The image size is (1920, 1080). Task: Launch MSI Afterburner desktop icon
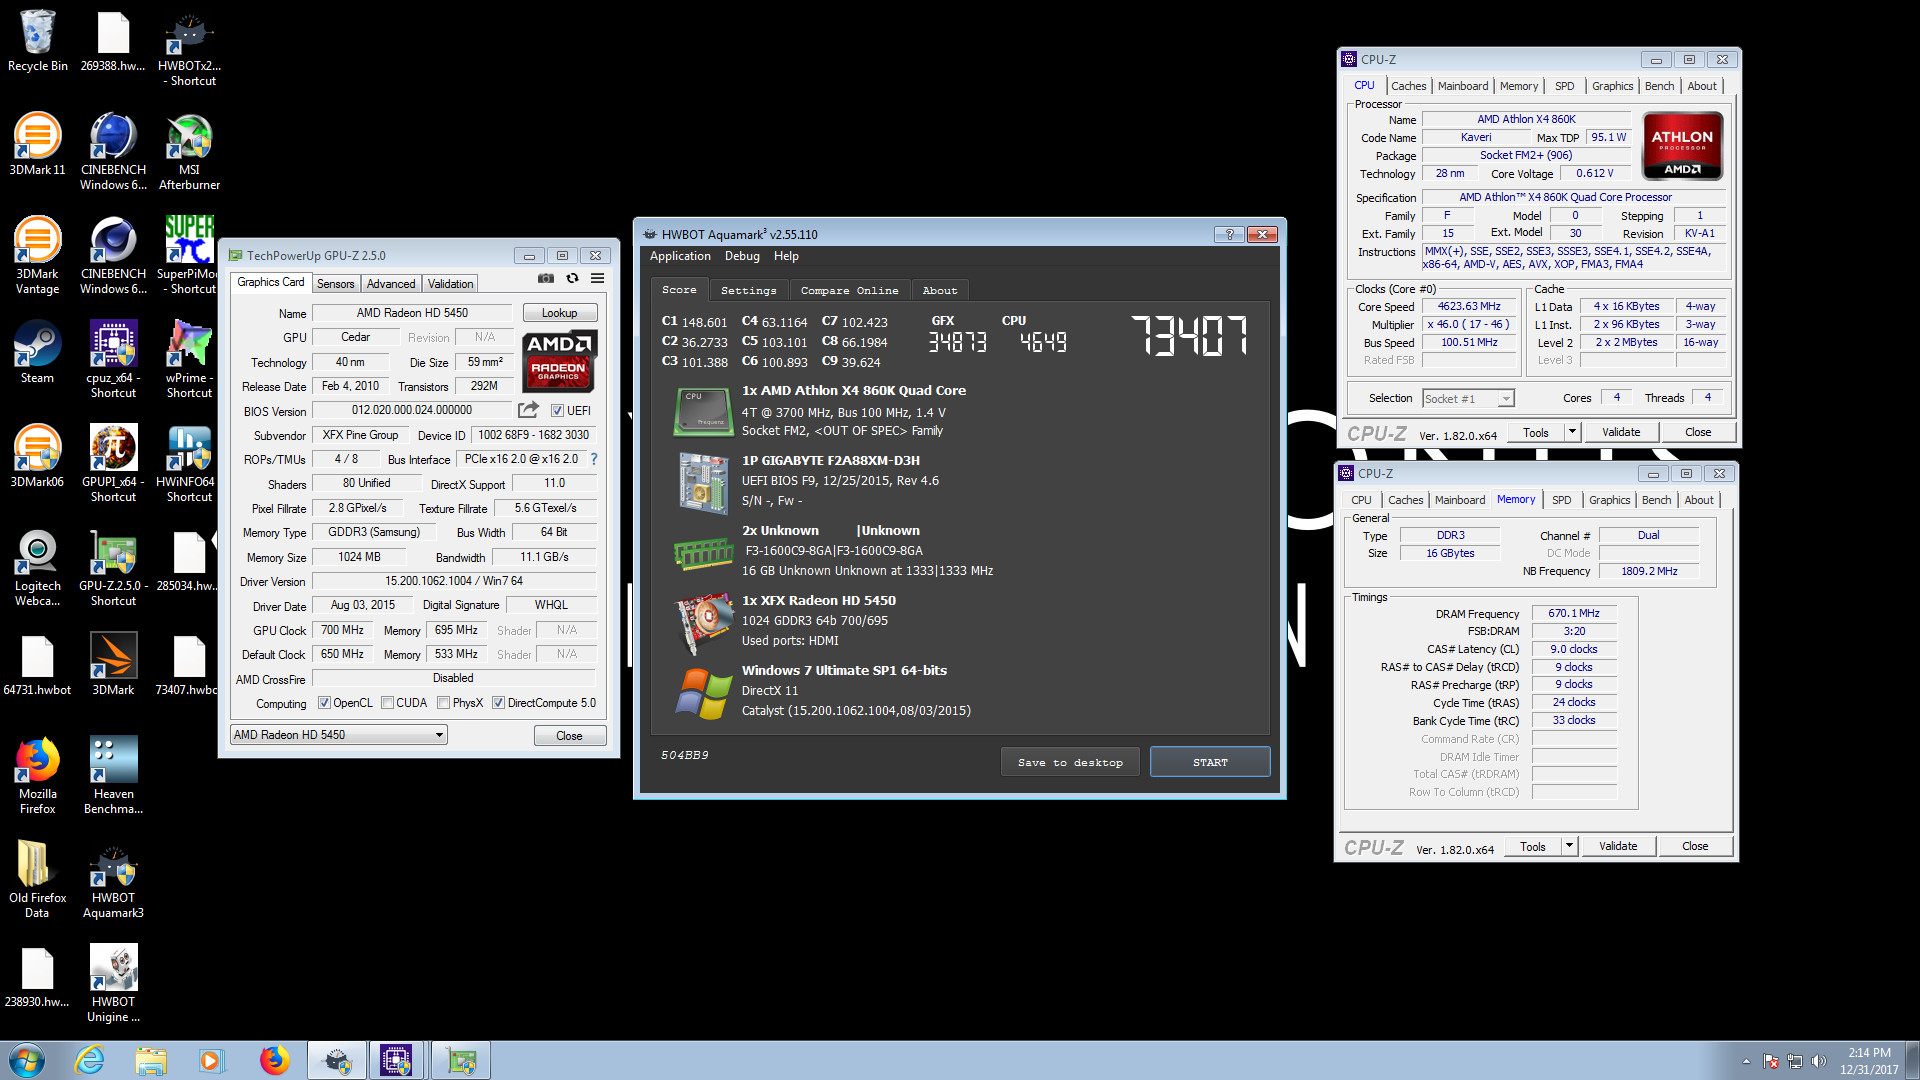point(189,152)
